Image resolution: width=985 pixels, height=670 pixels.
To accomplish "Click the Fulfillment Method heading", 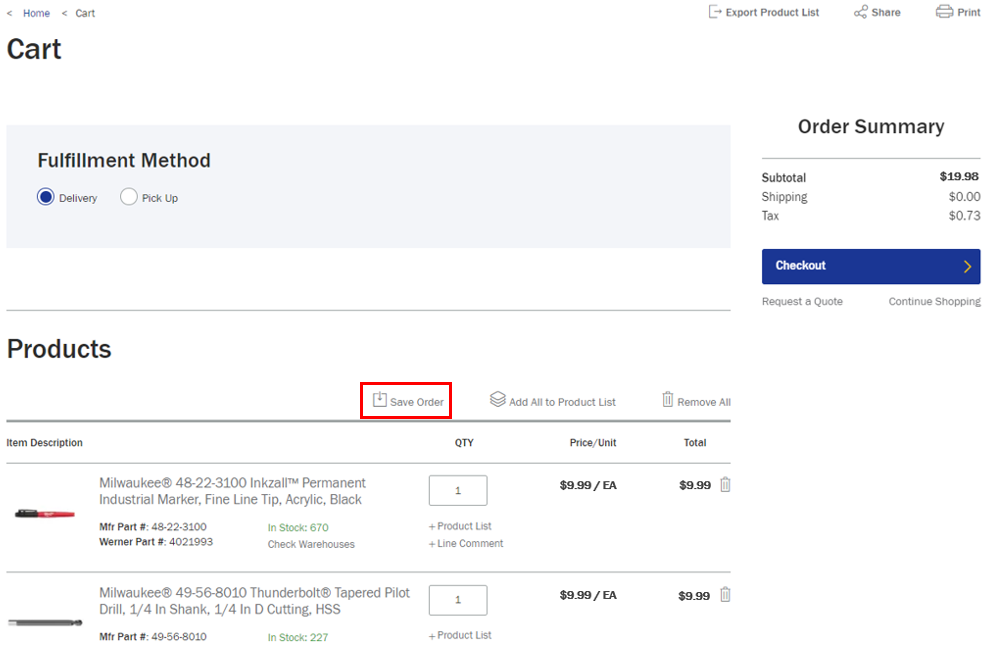I will click(124, 161).
